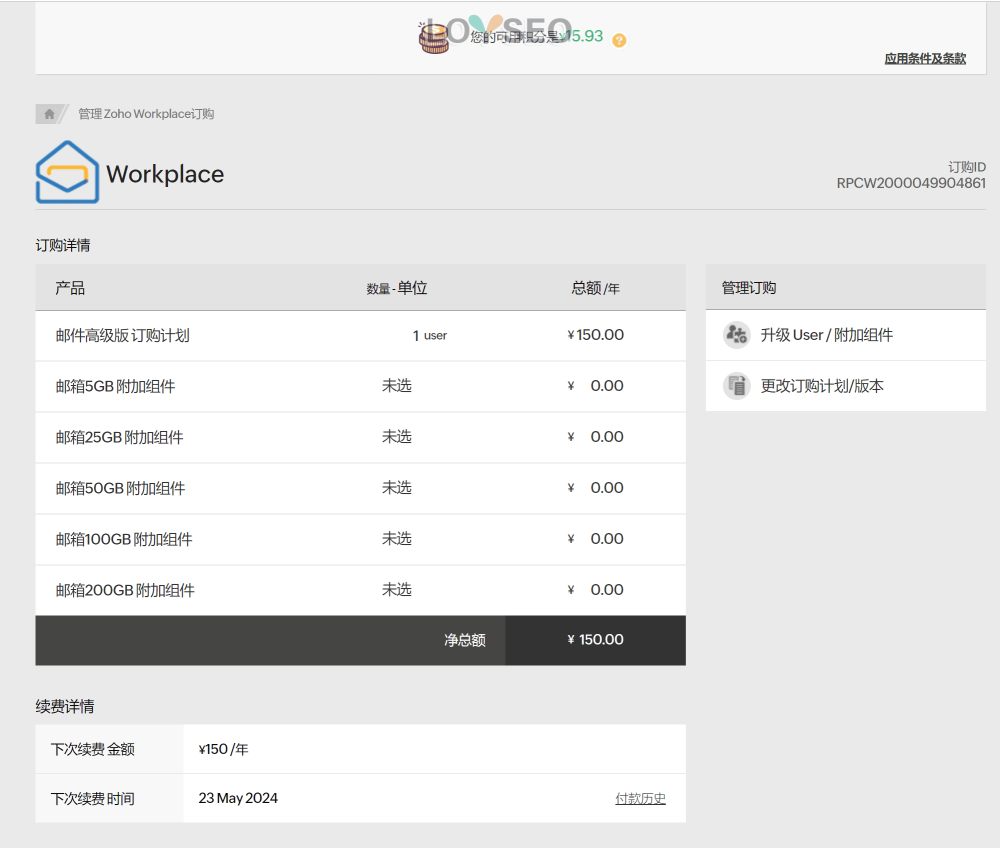The width and height of the screenshot is (1000, 848).
Task: Click the home breadcrumb icon
Action: click(49, 114)
